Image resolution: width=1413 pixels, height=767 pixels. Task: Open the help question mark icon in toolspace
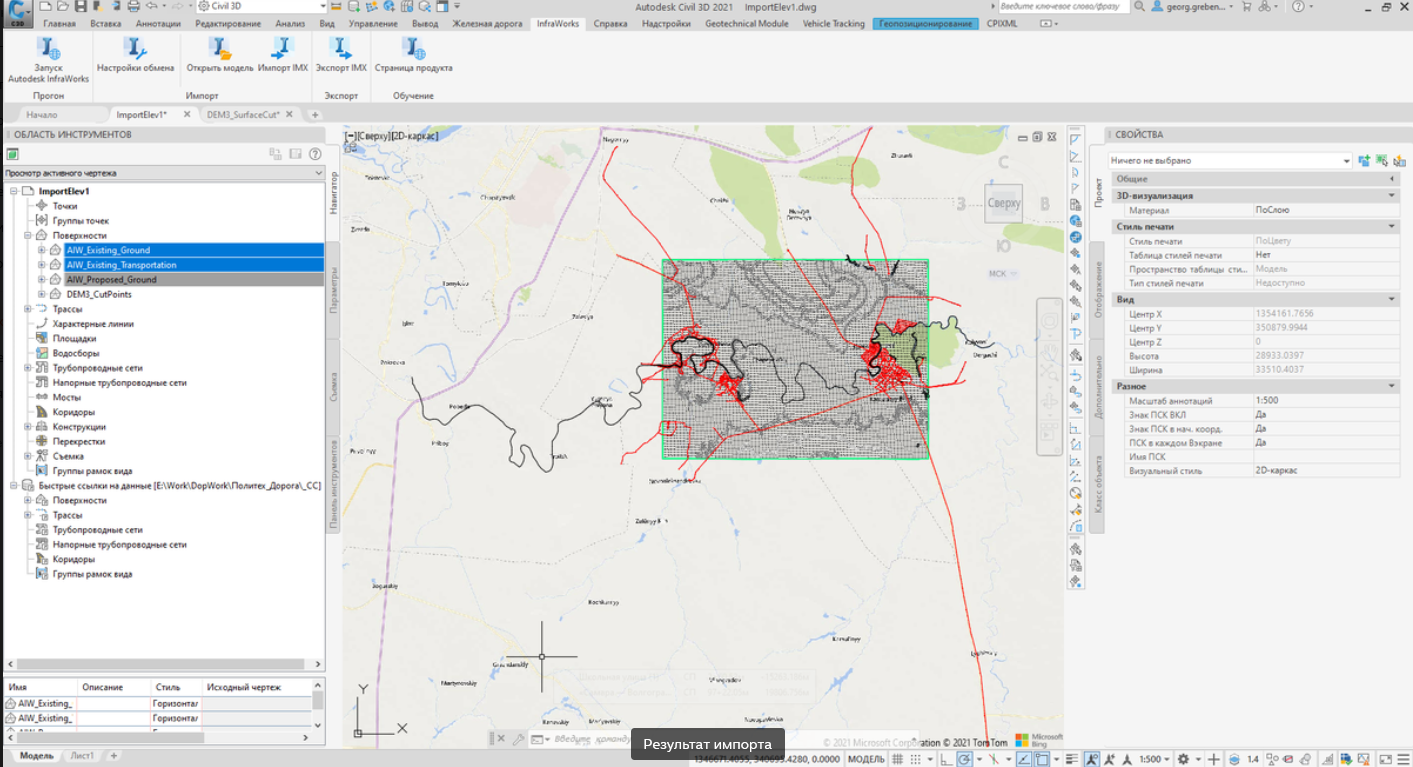click(x=315, y=154)
